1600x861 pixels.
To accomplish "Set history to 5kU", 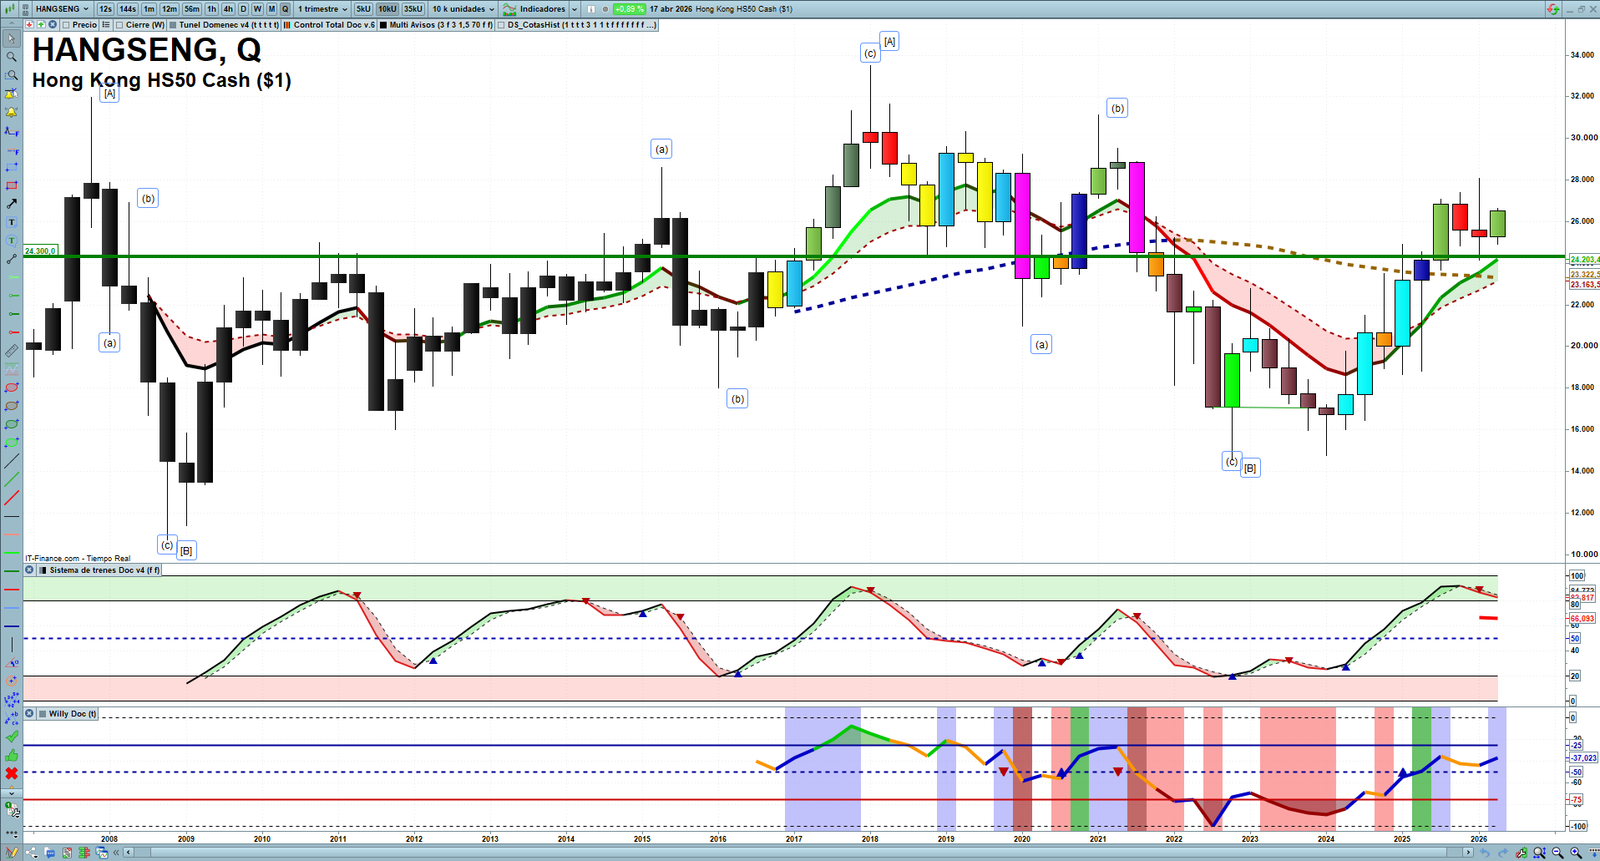I will coord(364,9).
